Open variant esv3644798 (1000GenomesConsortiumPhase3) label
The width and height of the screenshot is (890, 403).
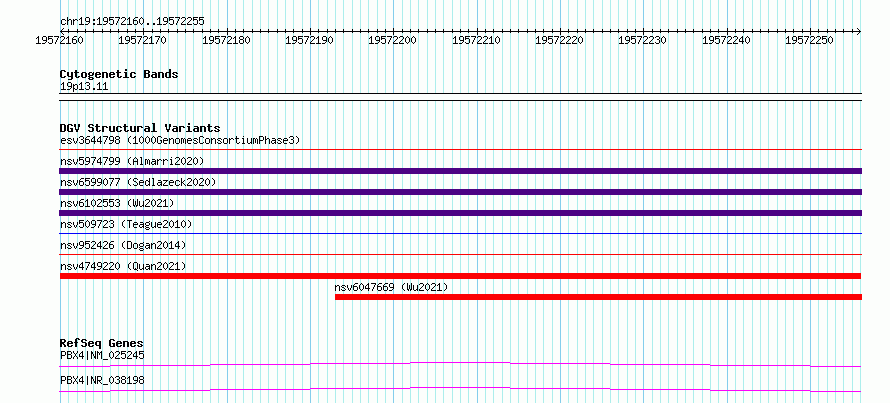(180, 140)
